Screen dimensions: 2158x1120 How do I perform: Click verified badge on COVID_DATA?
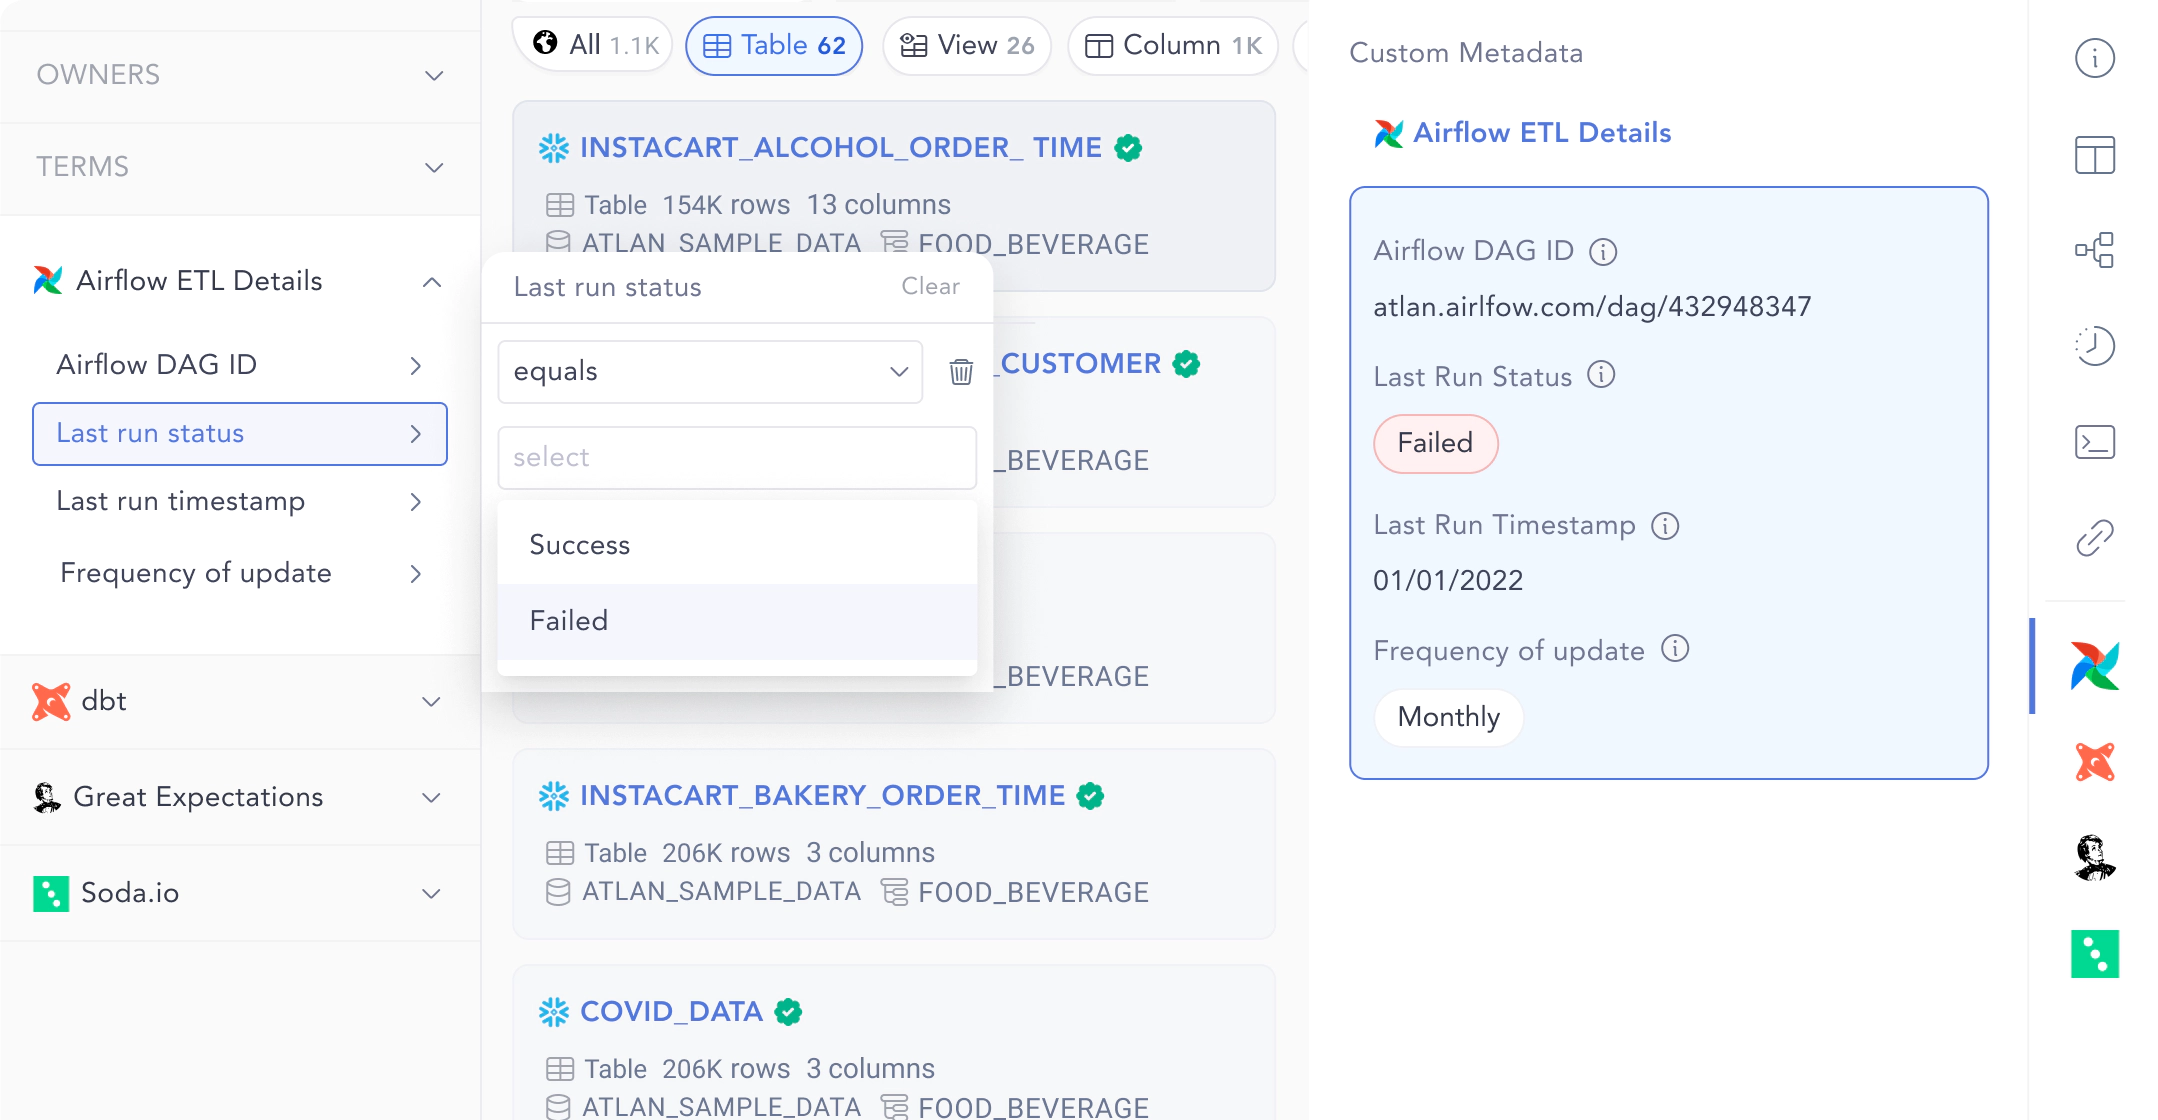coord(788,1012)
